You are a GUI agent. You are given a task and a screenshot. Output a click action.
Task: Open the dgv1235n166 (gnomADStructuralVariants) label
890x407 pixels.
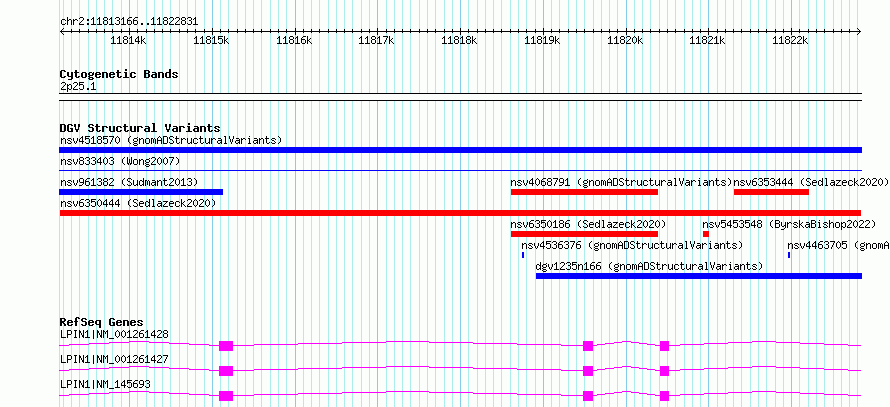649,266
